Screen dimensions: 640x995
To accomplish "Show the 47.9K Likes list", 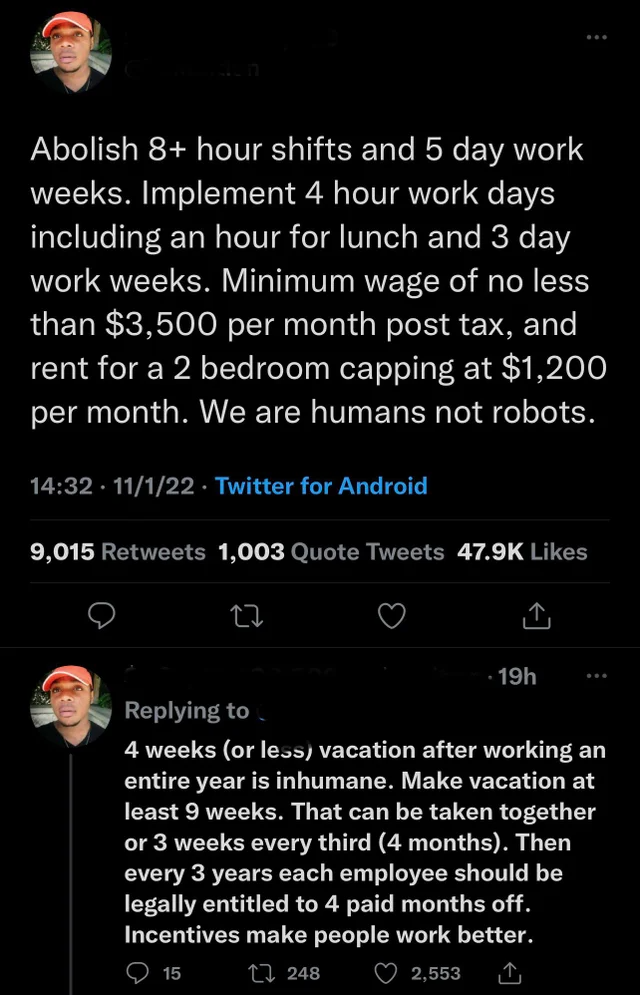I will click(522, 551).
